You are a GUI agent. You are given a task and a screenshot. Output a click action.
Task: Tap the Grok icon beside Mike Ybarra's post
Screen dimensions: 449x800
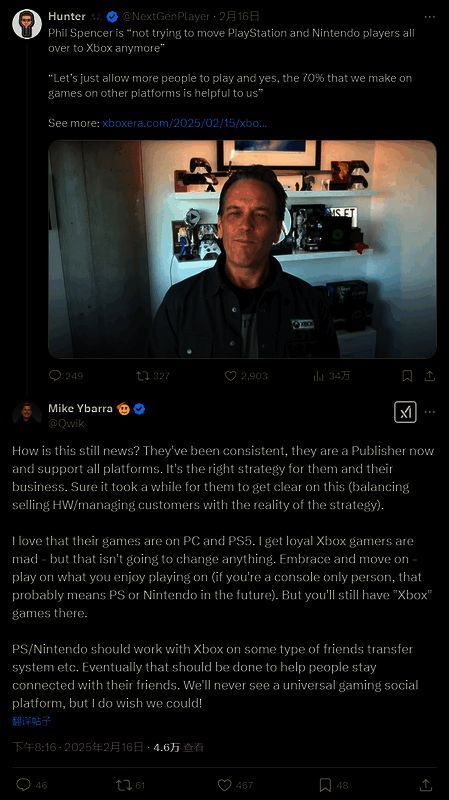[405, 412]
